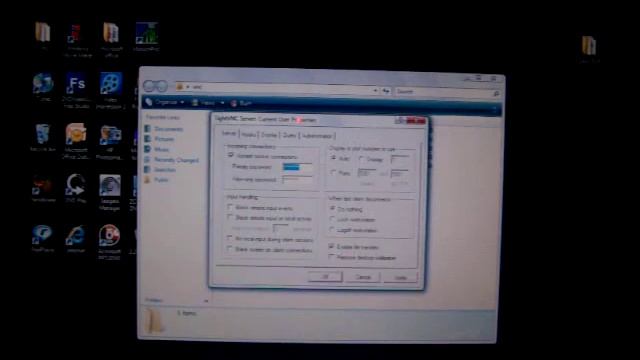Enable Remove desktop wallpaper checkbox
The image size is (640, 360).
point(331,257)
